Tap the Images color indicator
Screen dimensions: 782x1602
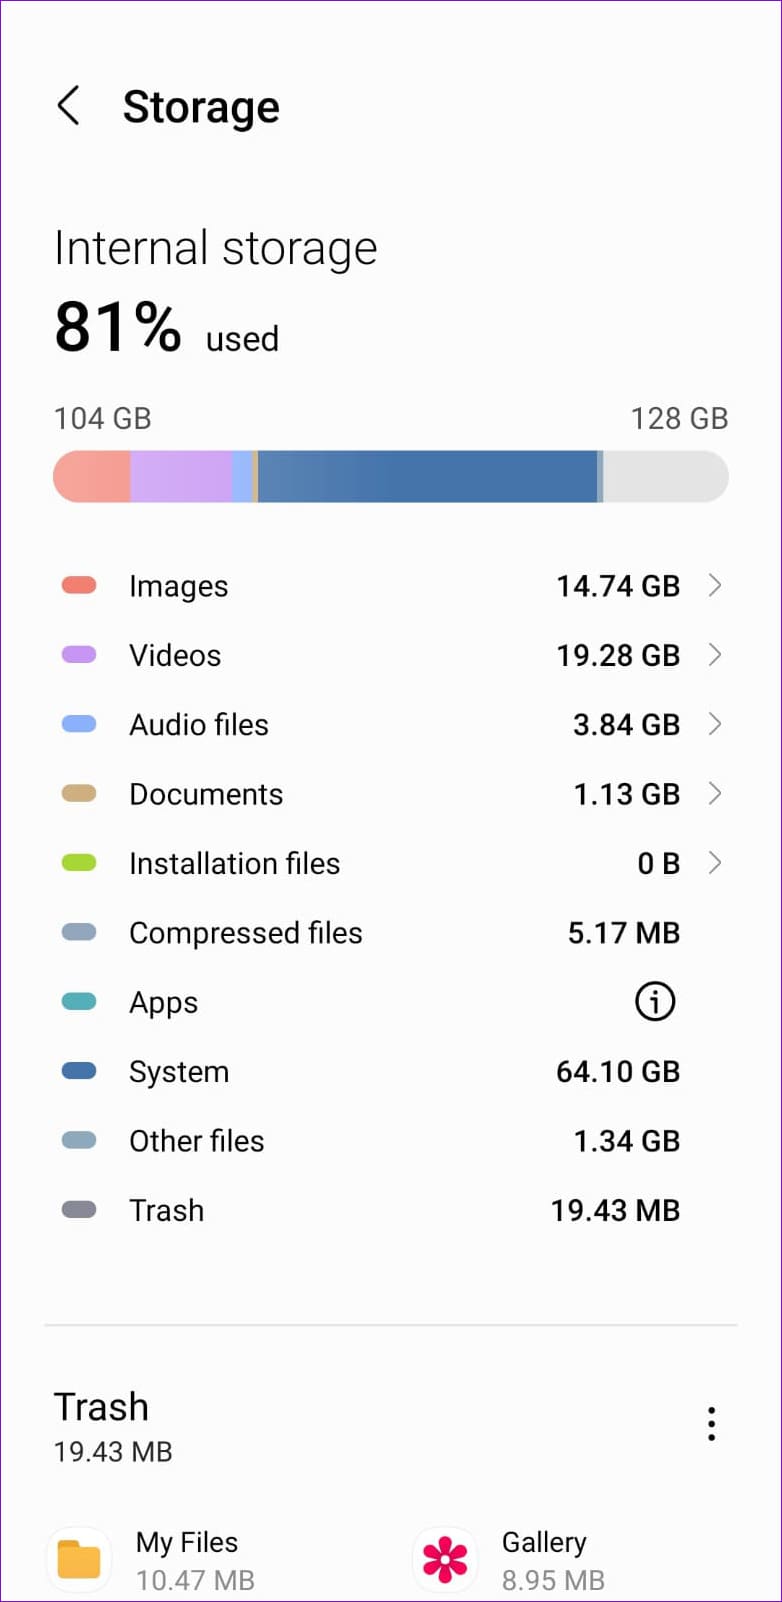click(x=79, y=586)
